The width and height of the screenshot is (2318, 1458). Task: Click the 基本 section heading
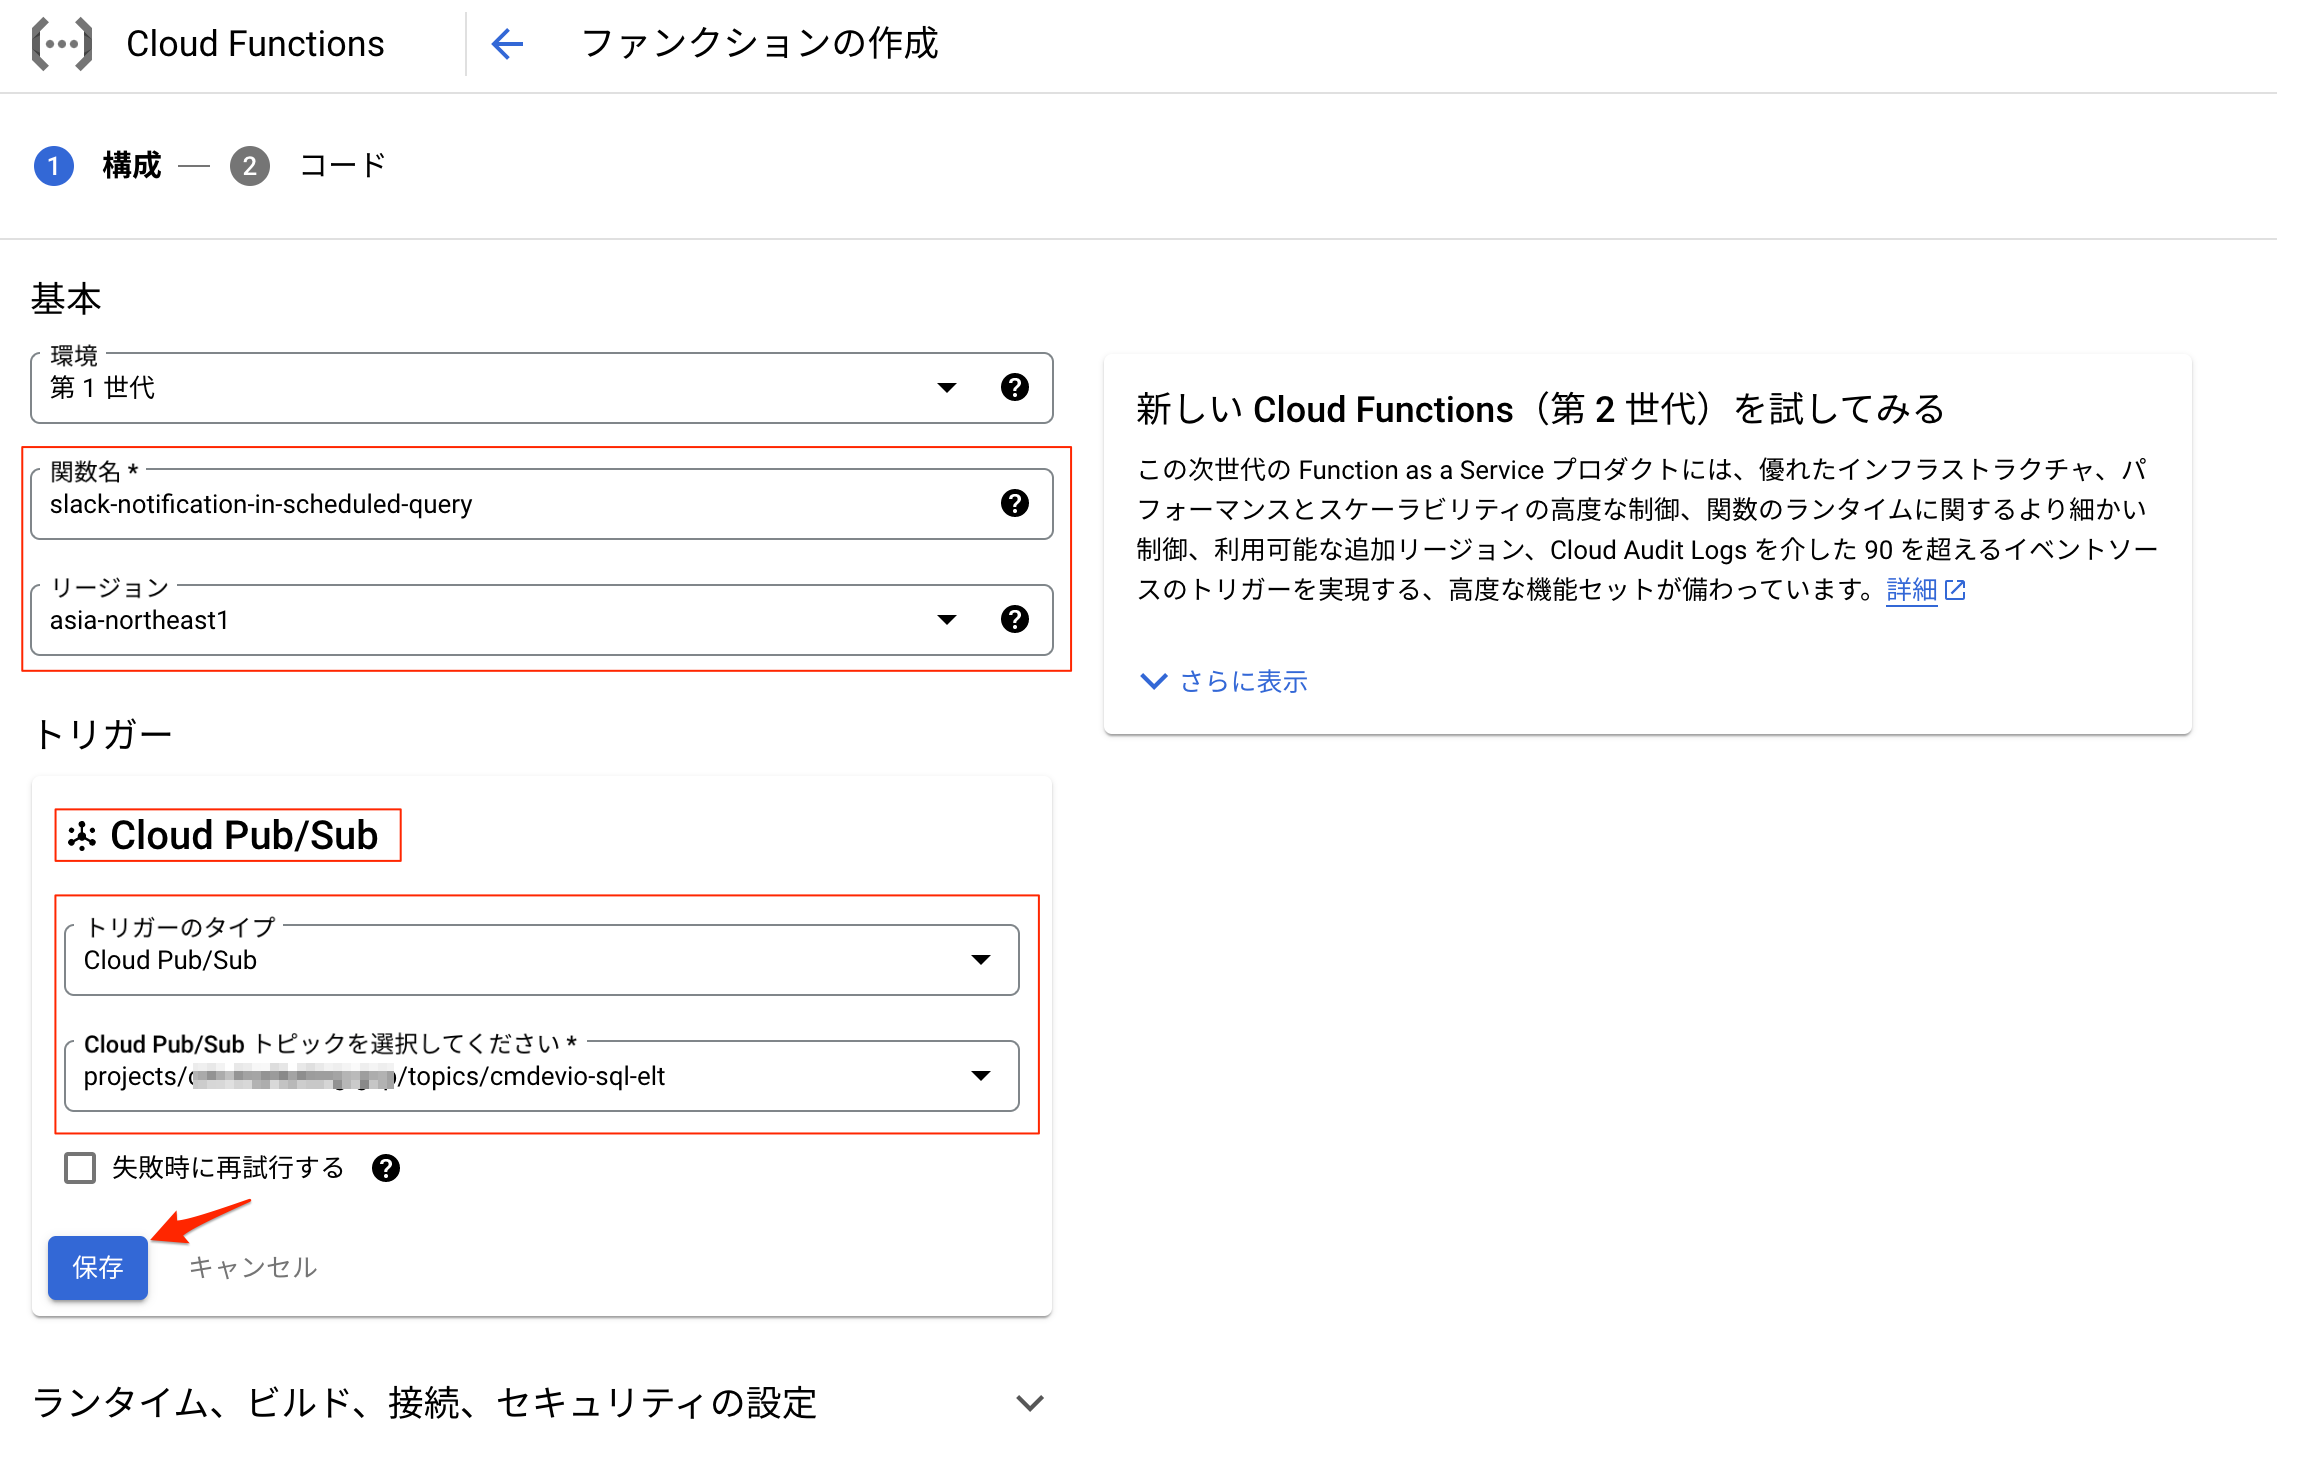[66, 299]
